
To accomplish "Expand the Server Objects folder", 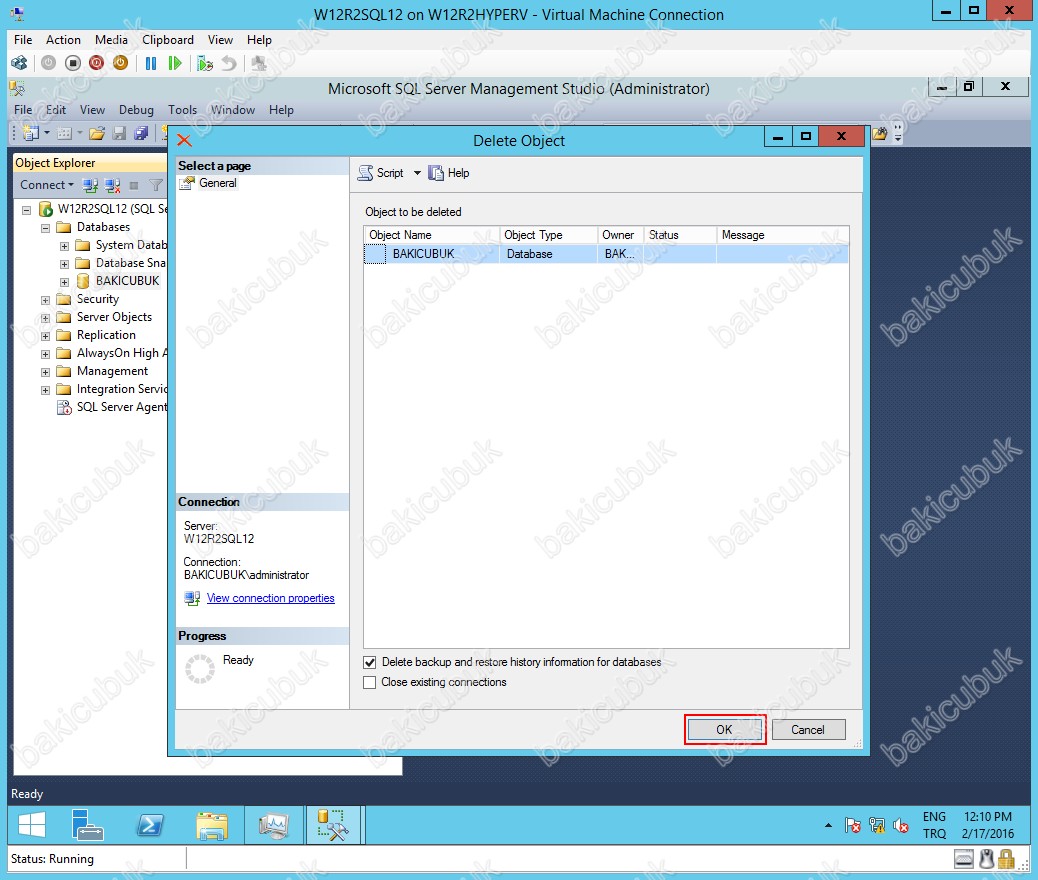I will pyautogui.click(x=45, y=318).
